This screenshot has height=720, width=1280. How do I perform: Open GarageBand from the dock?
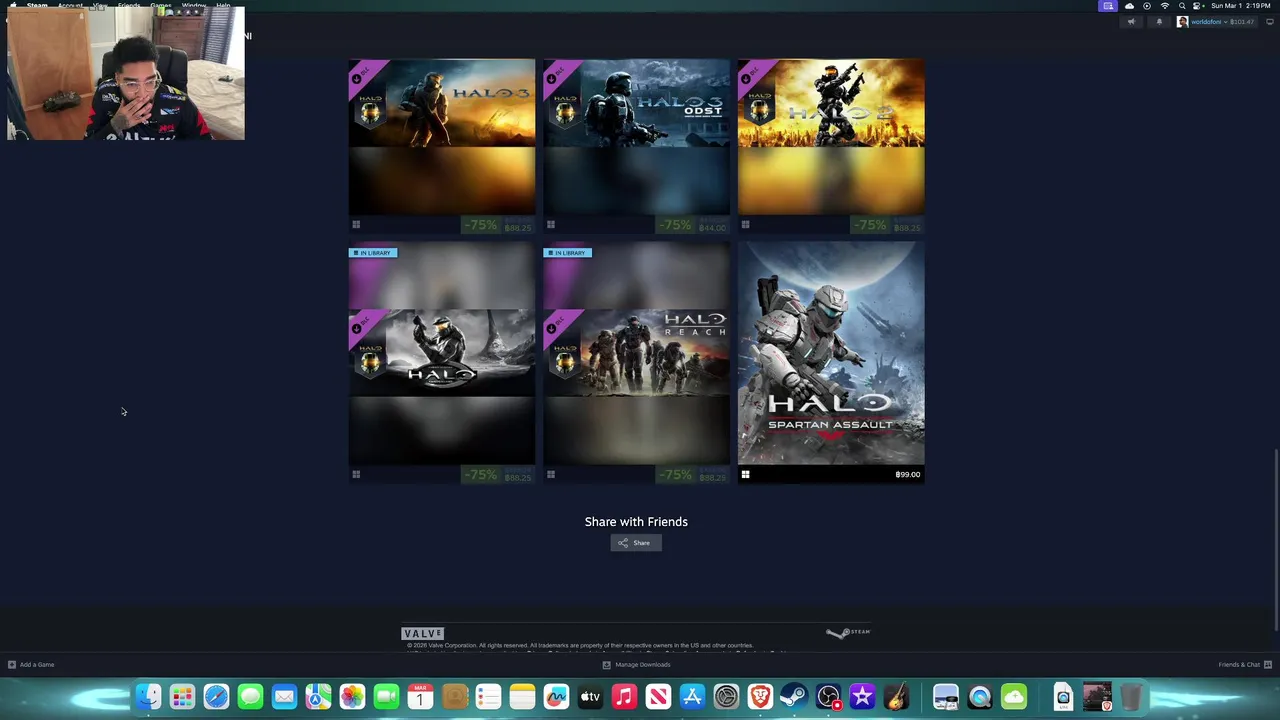(x=896, y=697)
